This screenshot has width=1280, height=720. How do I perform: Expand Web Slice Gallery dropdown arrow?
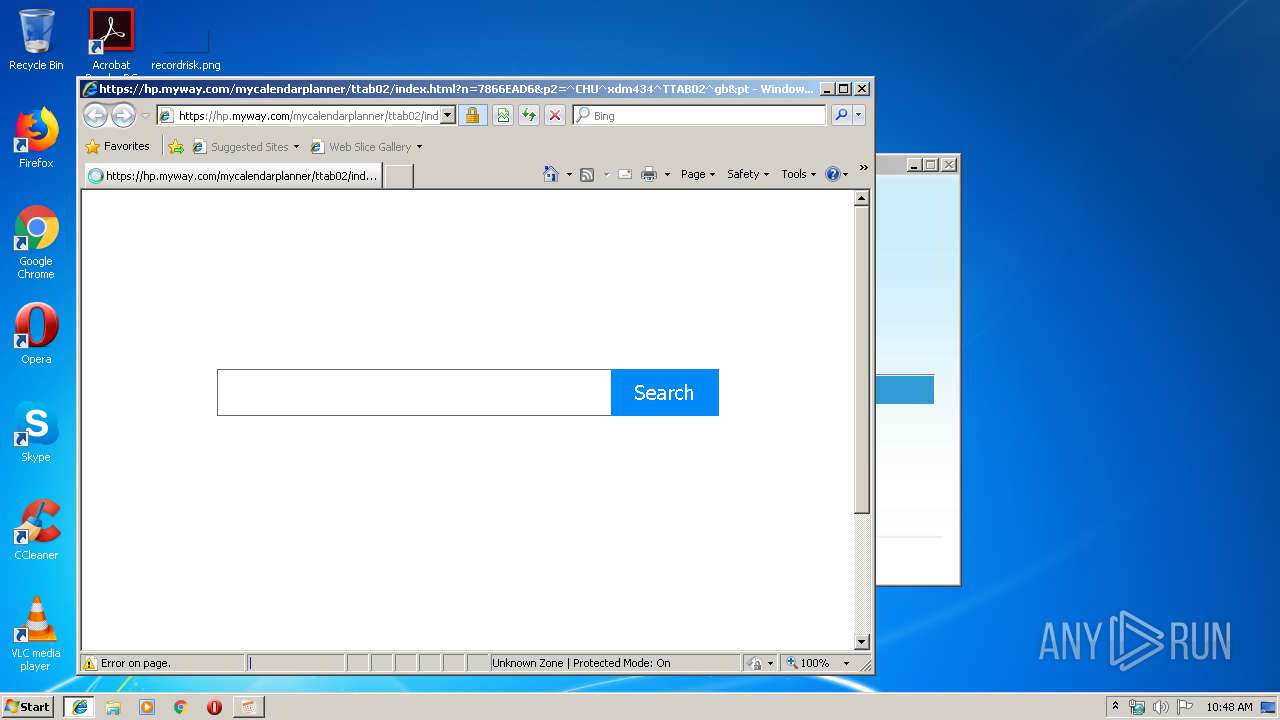pyautogui.click(x=419, y=147)
